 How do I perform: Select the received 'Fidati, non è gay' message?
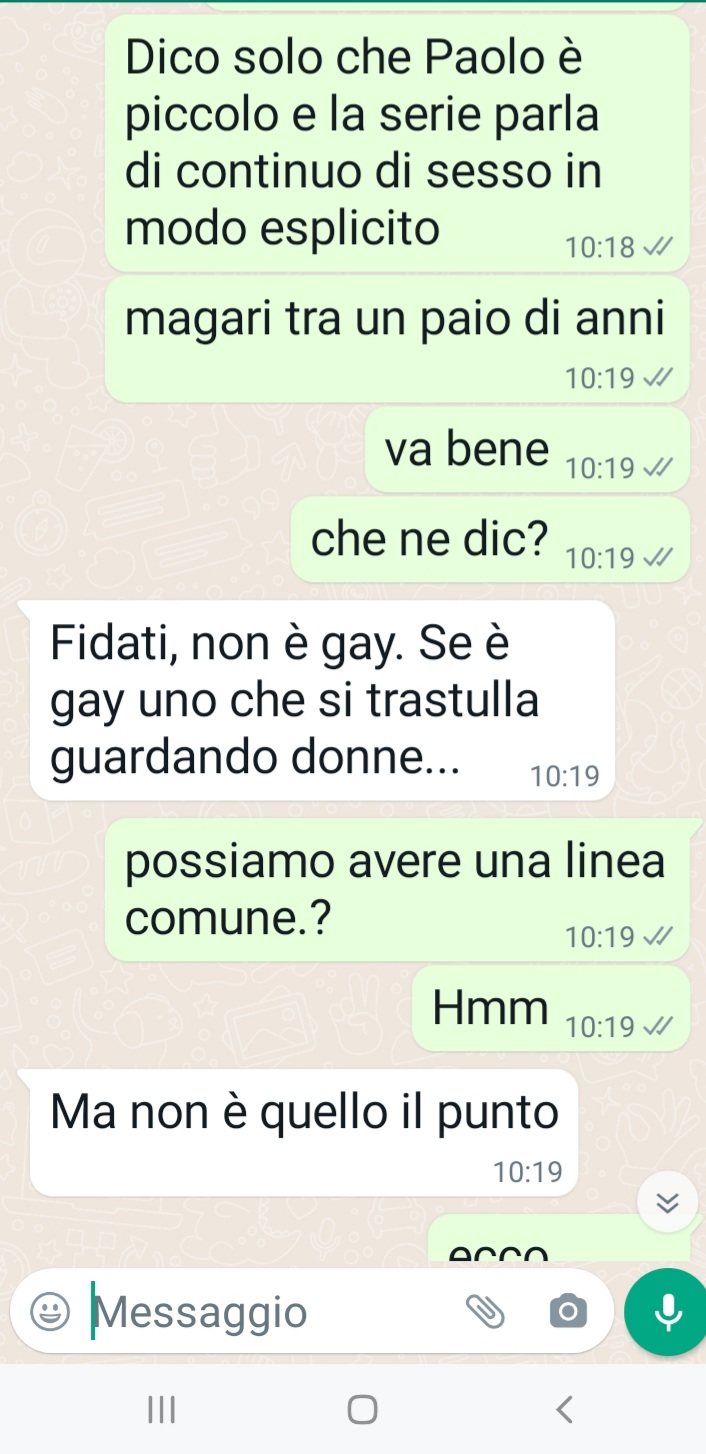tap(323, 700)
